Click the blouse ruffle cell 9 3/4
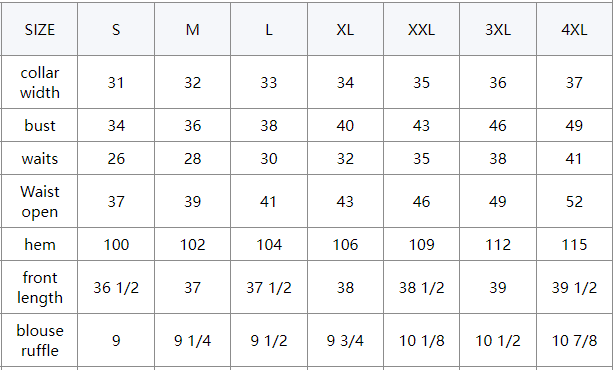The image size is (615, 370). click(345, 340)
